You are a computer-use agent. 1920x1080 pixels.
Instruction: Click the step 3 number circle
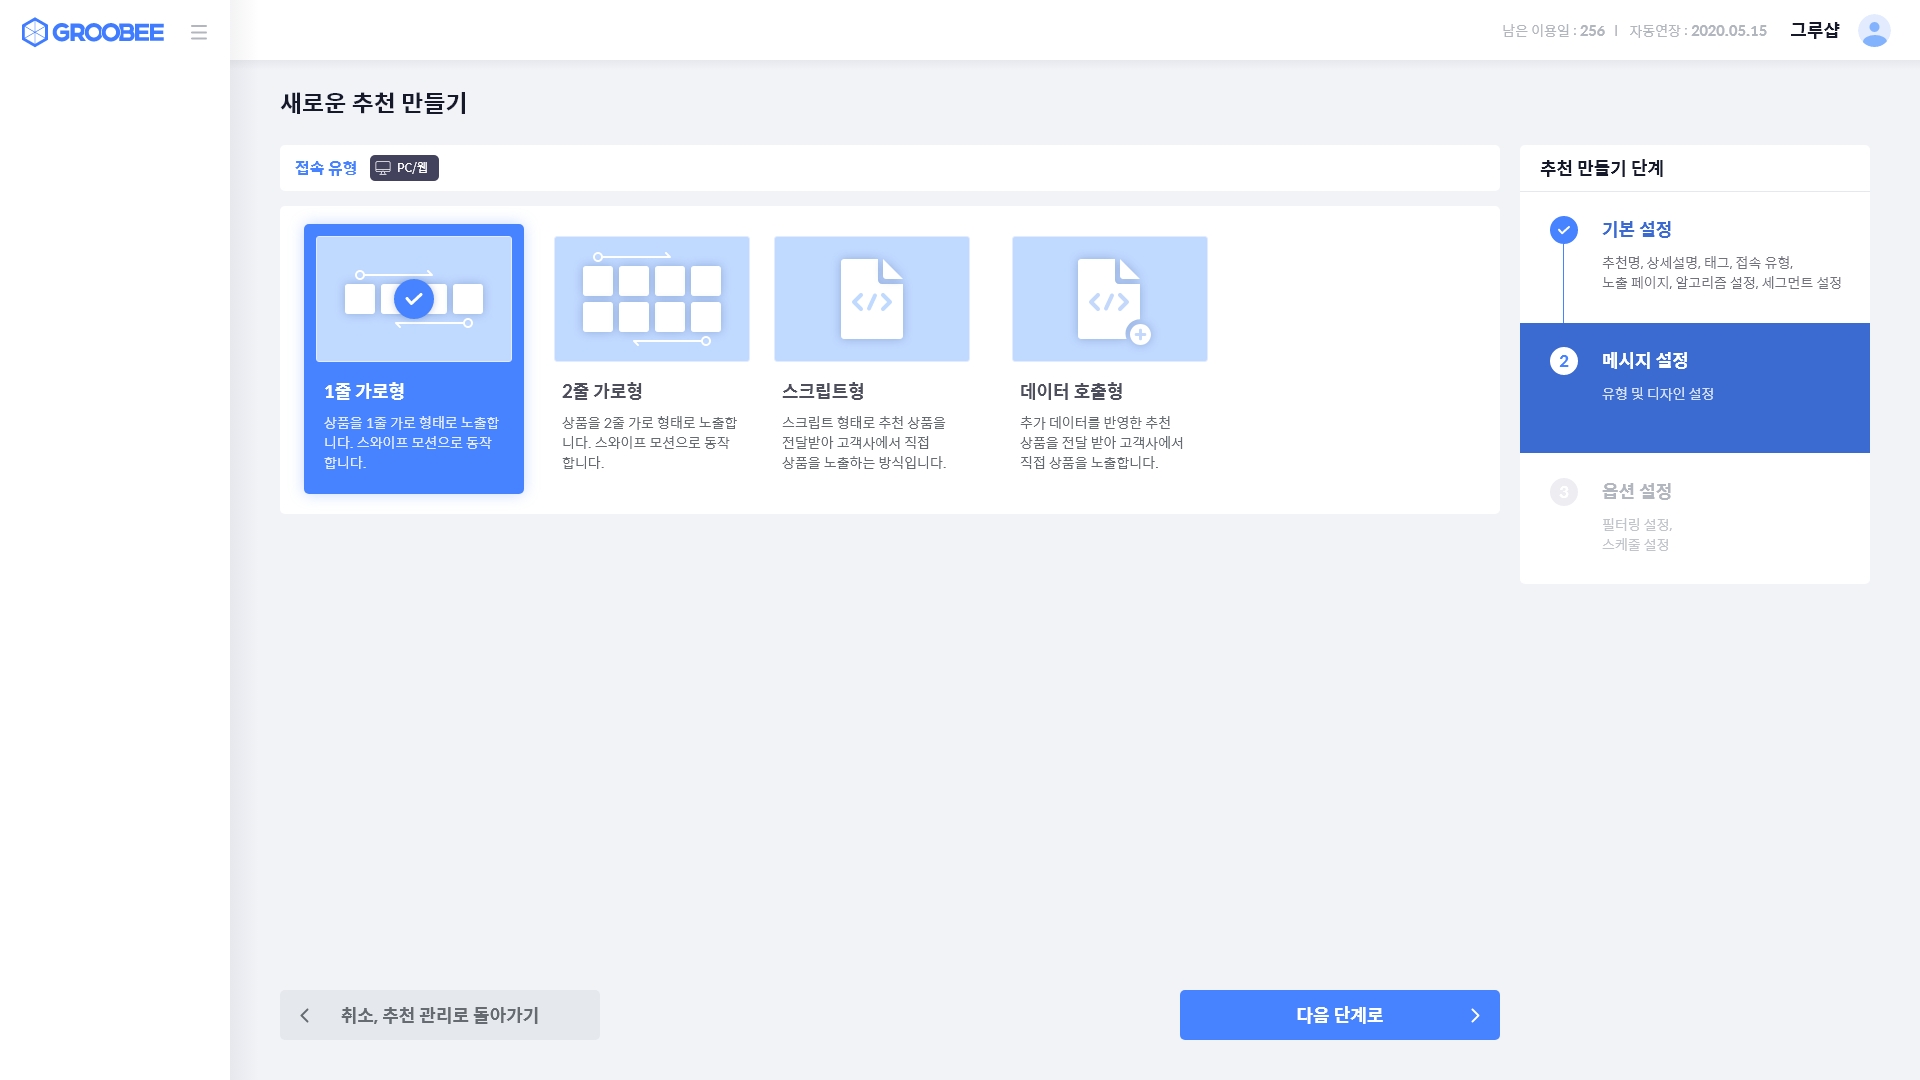(1564, 492)
